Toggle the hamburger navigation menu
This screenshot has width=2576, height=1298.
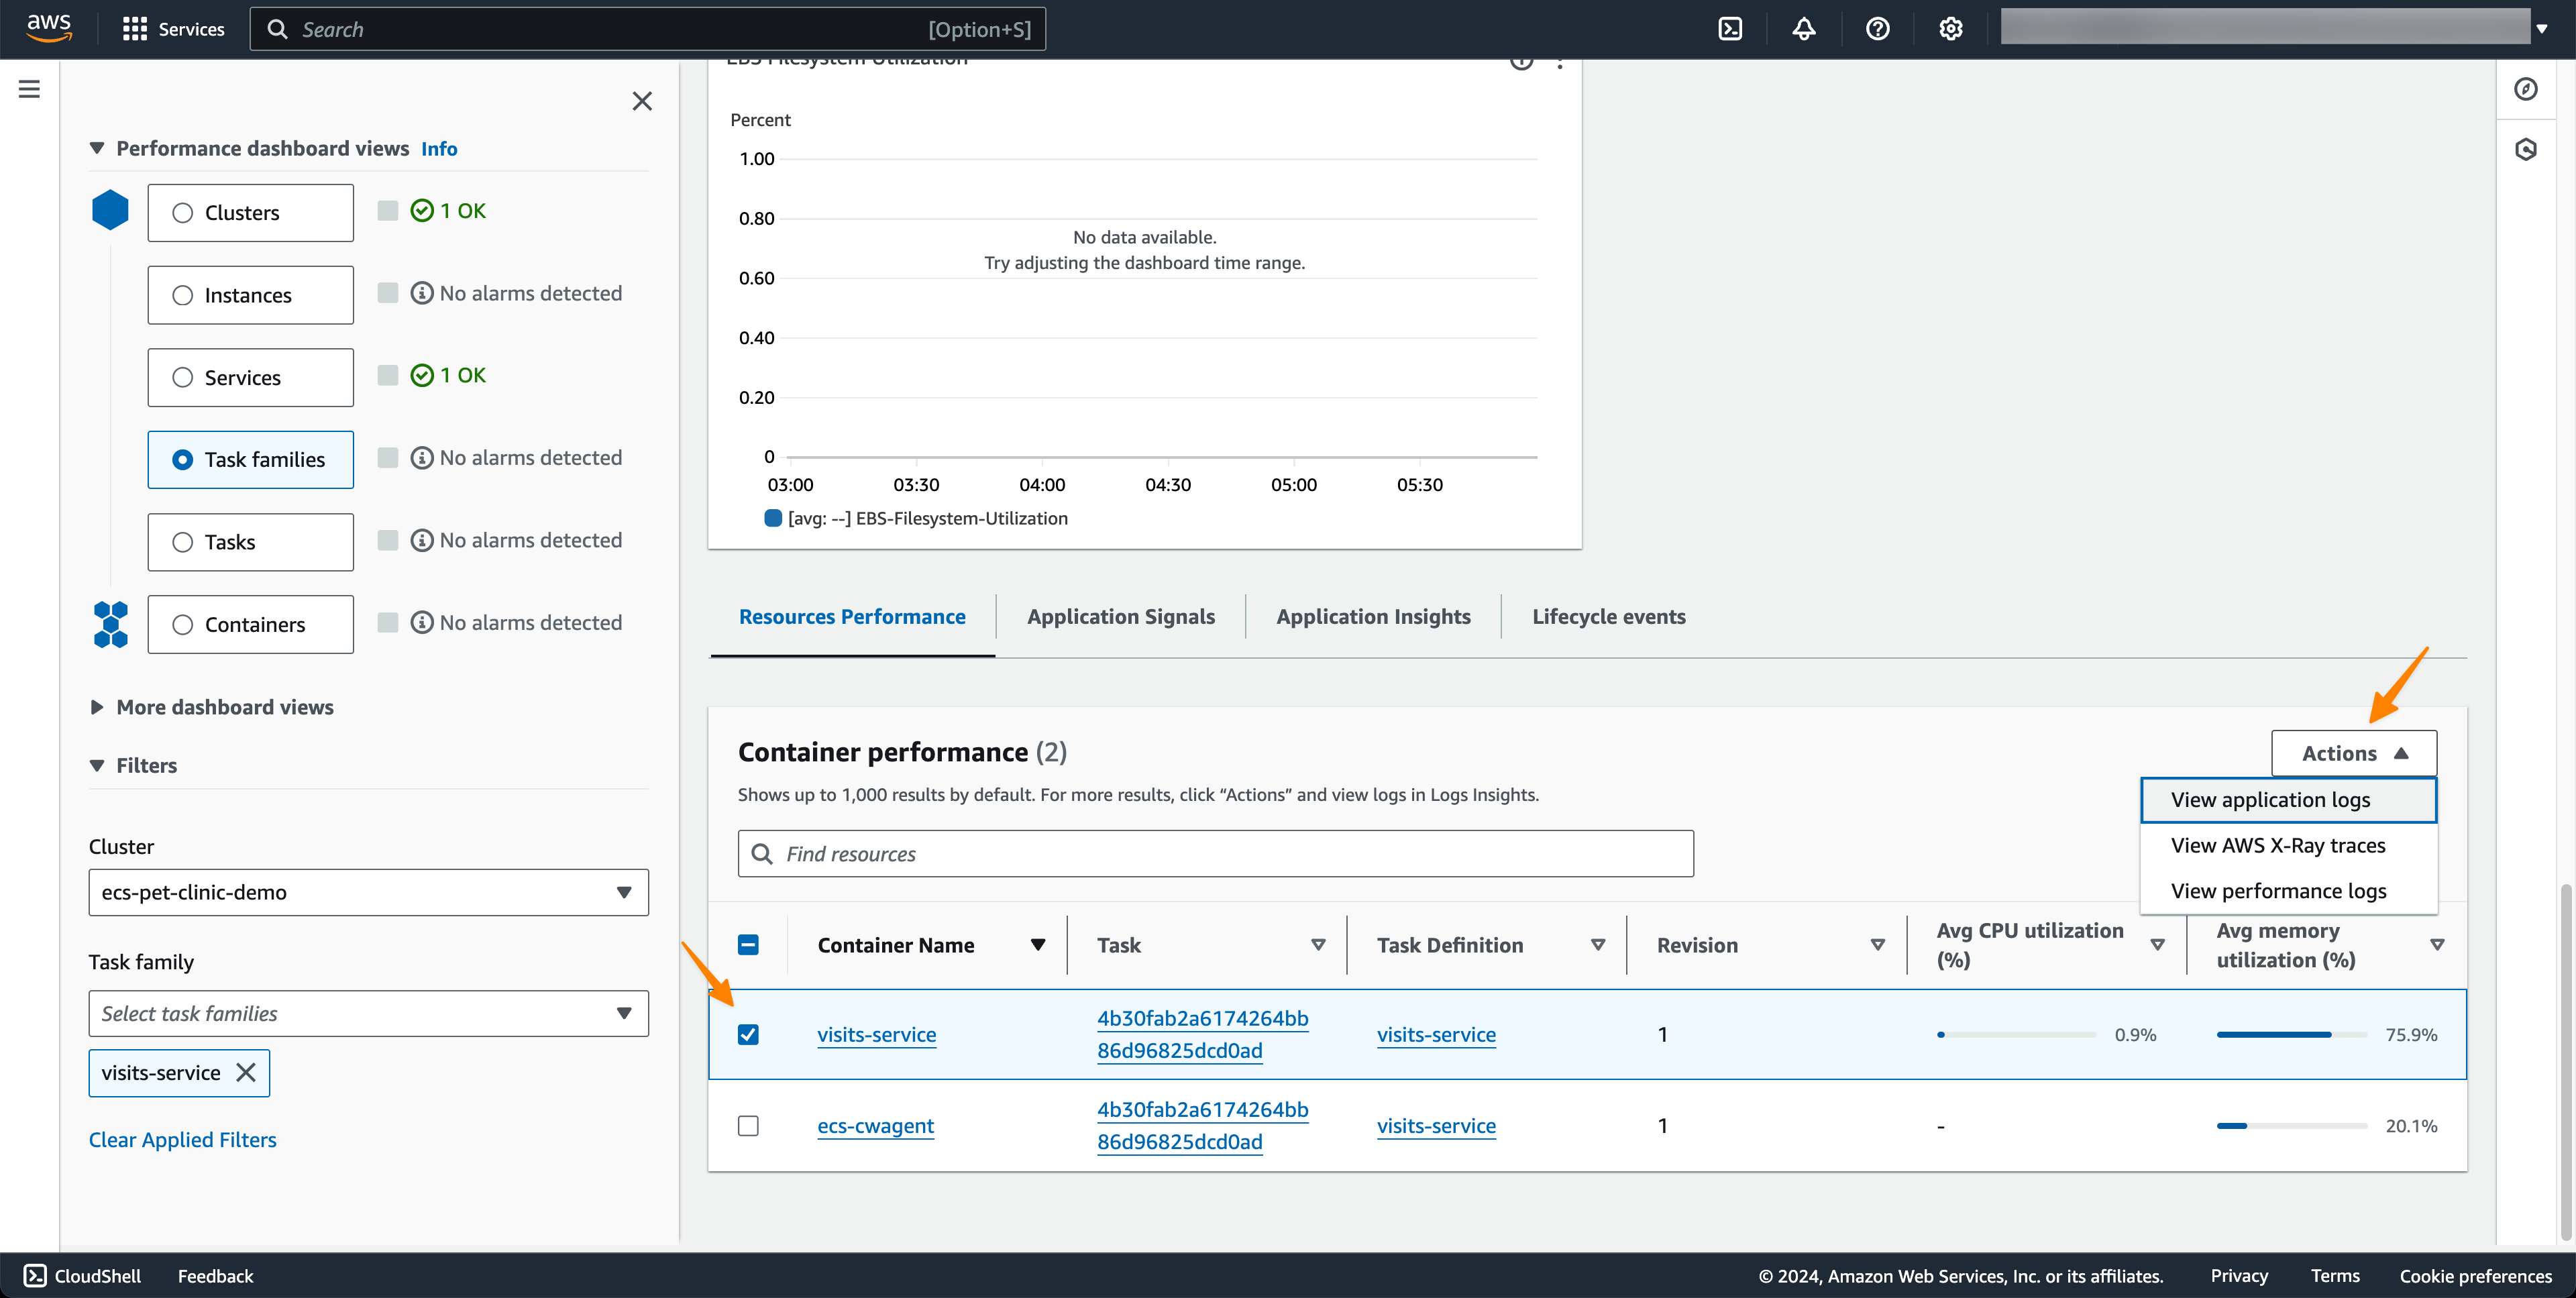tap(29, 89)
